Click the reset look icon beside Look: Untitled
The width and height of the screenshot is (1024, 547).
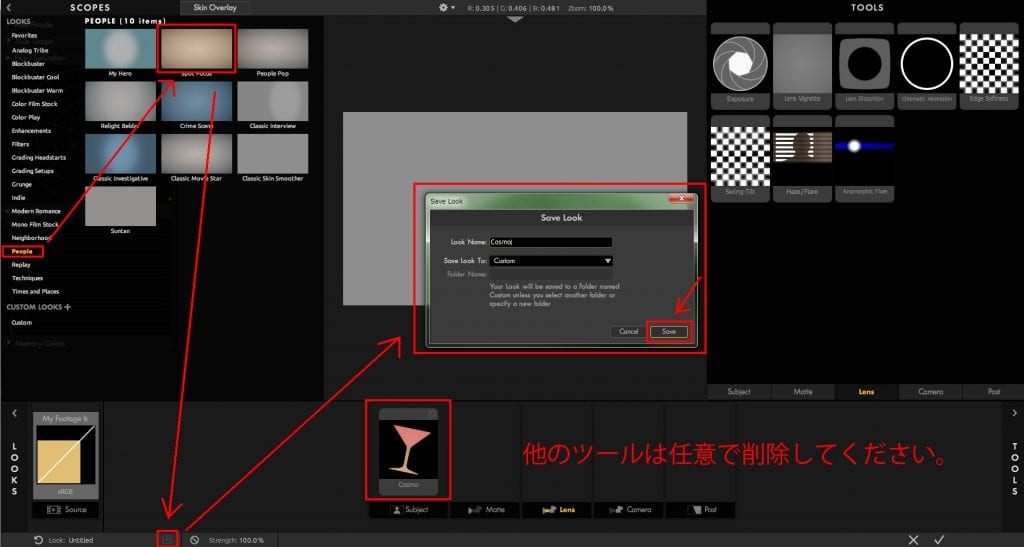click(x=37, y=539)
